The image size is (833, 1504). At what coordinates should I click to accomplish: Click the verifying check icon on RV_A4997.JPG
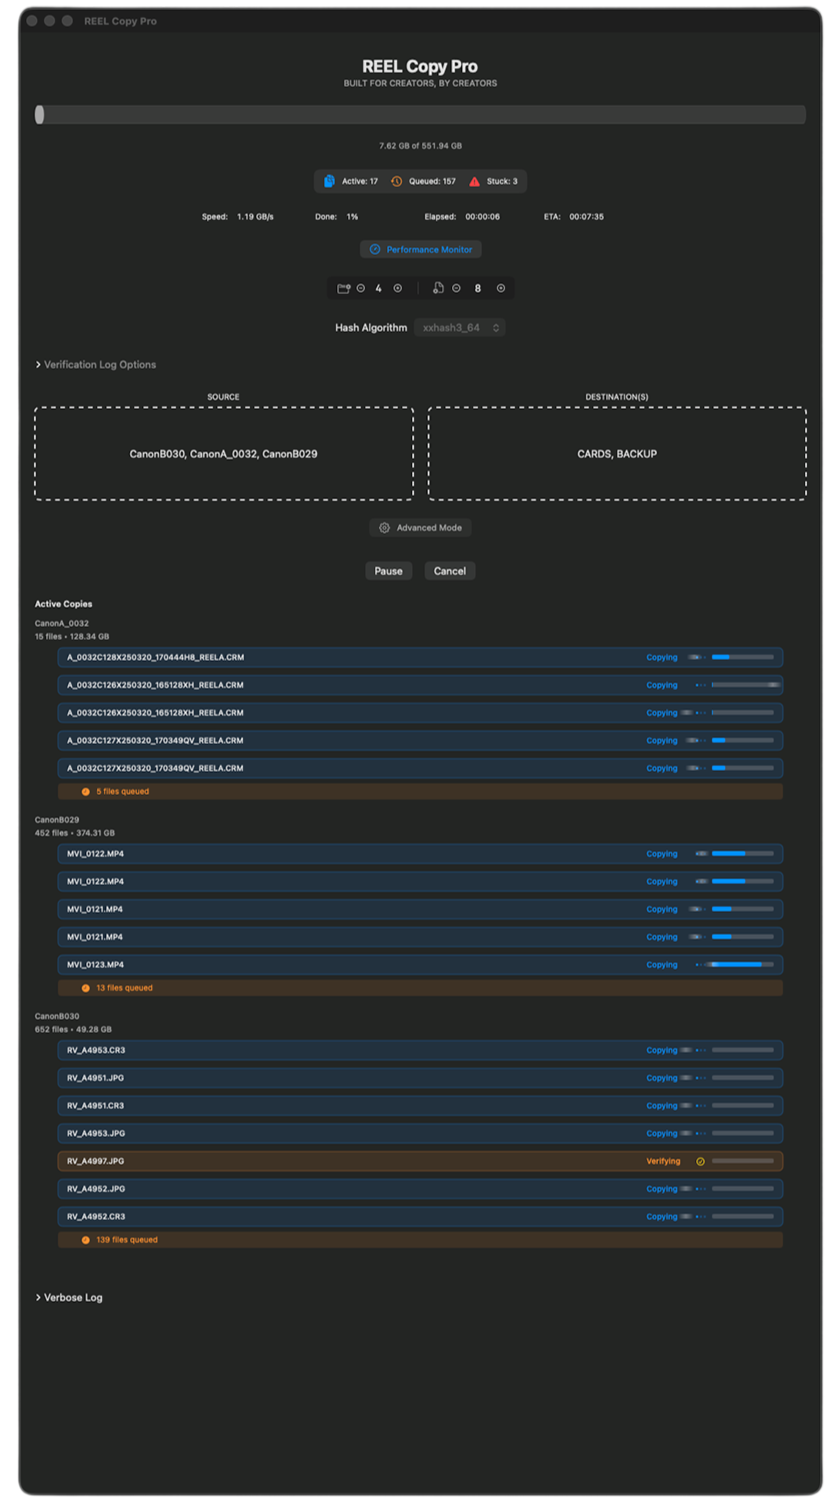[x=700, y=1161]
